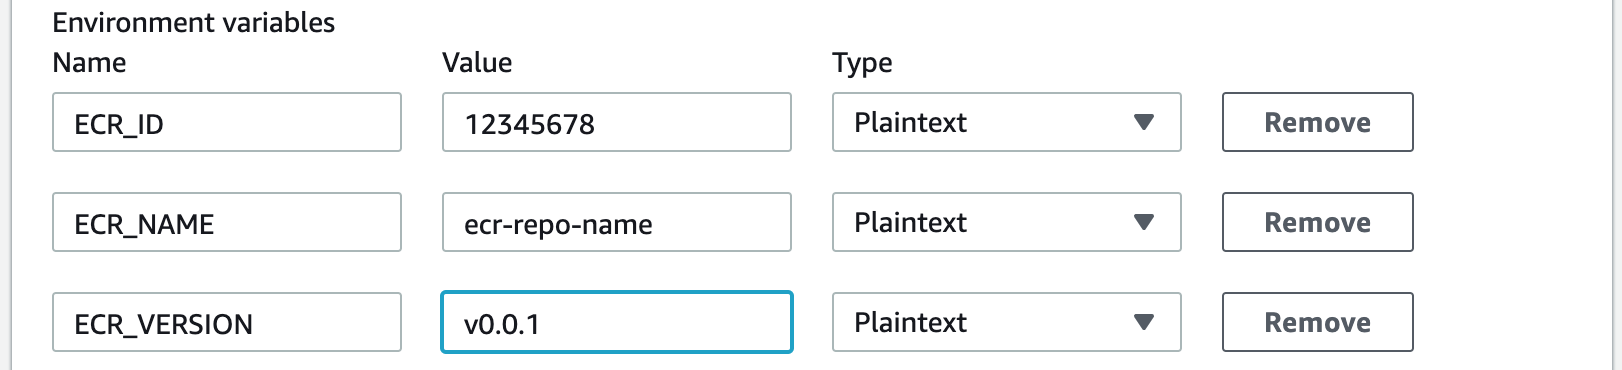Focus the ECR_NAME name field

(x=227, y=222)
